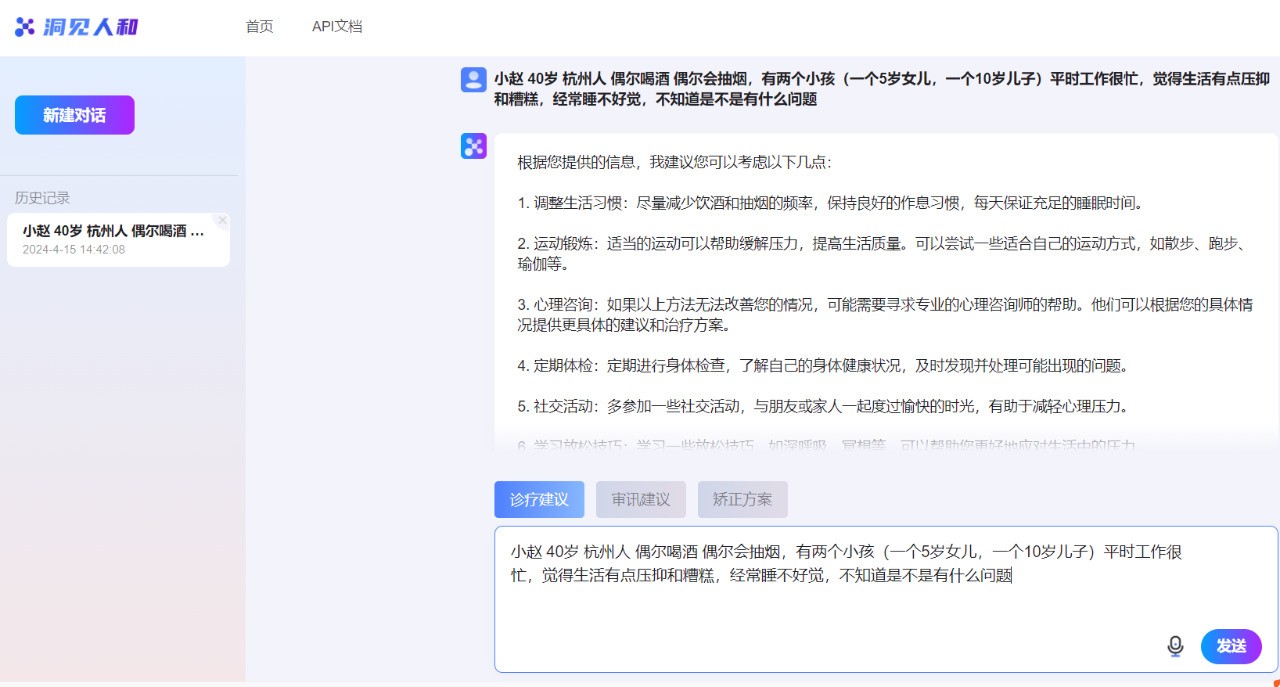Switch to the 矫正方案 tab
The image size is (1280, 687).
click(x=742, y=500)
